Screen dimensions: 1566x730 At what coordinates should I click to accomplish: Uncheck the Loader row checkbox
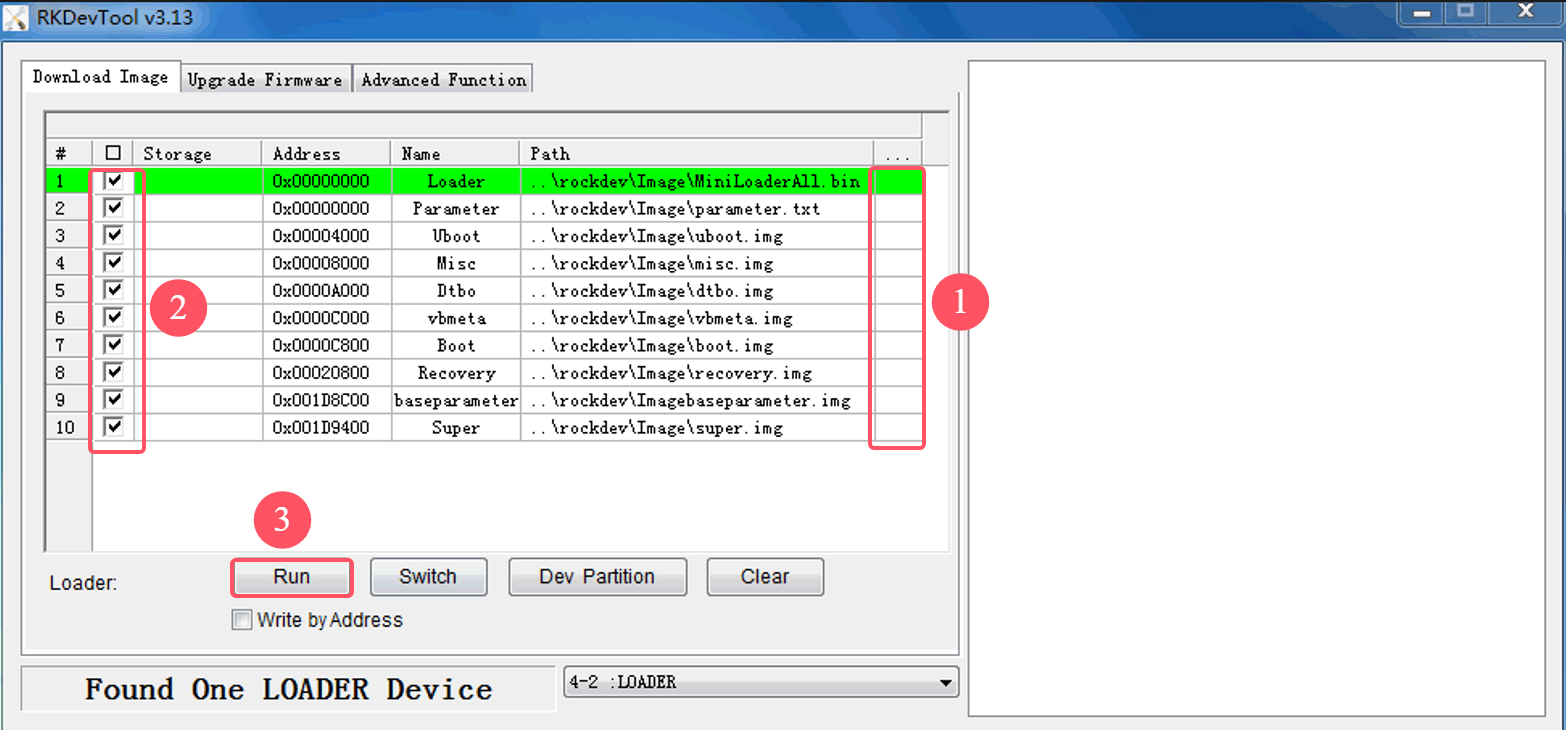(x=113, y=181)
